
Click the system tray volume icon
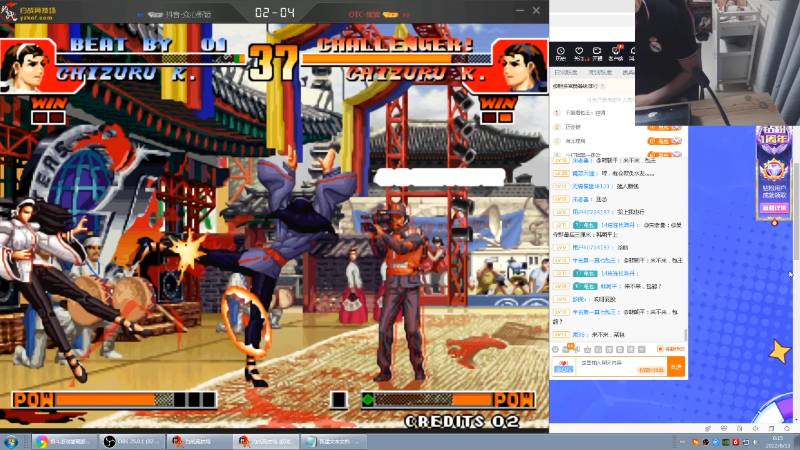coord(756,442)
